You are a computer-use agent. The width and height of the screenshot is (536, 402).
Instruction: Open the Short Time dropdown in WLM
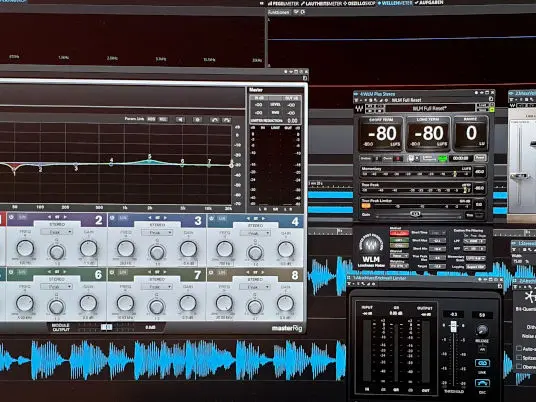coord(438,232)
